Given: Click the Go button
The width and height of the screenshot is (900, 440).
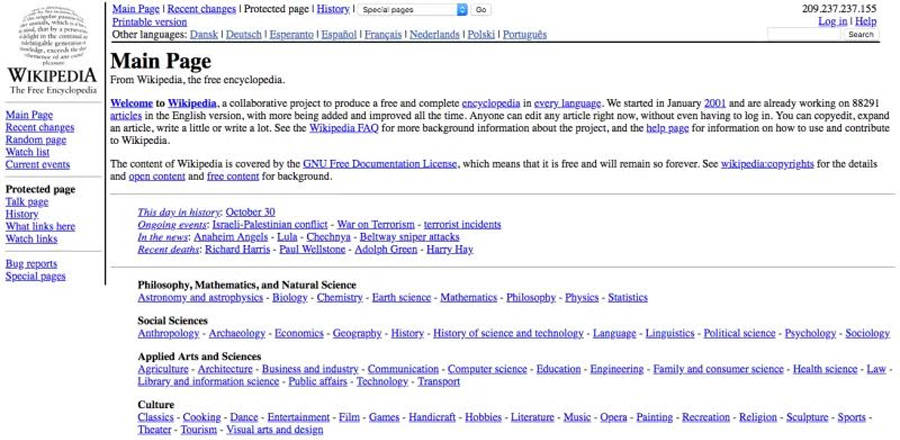Looking at the screenshot, I should (x=481, y=10).
